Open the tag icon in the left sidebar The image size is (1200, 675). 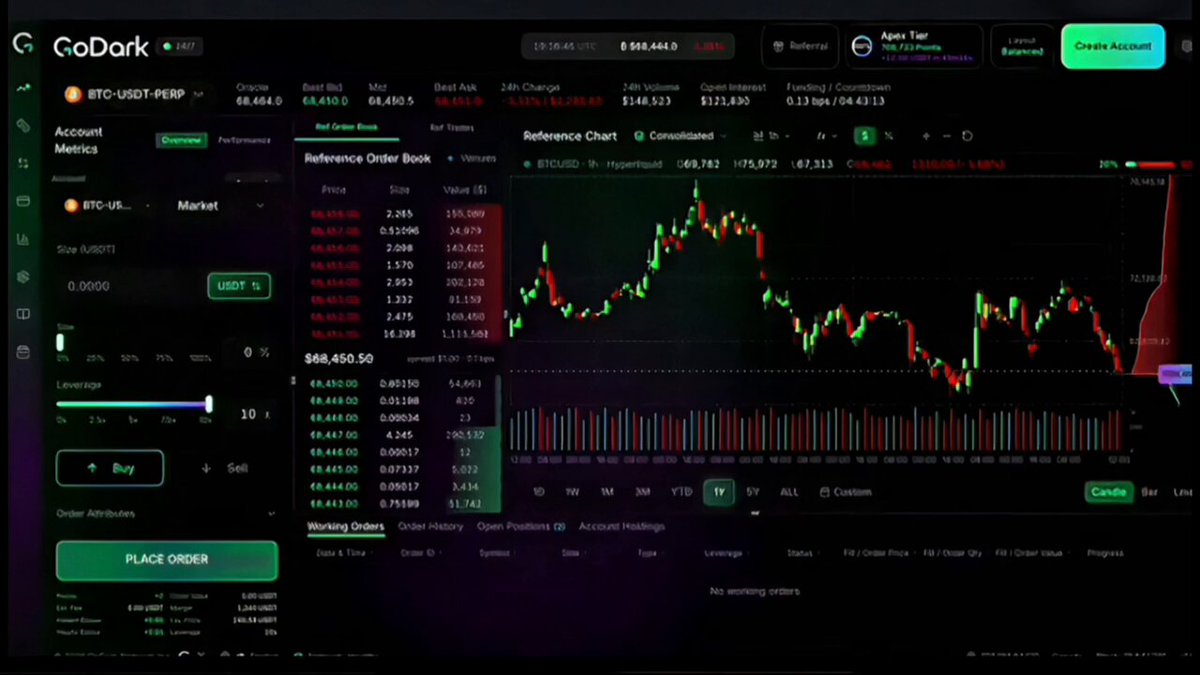[x=23, y=126]
